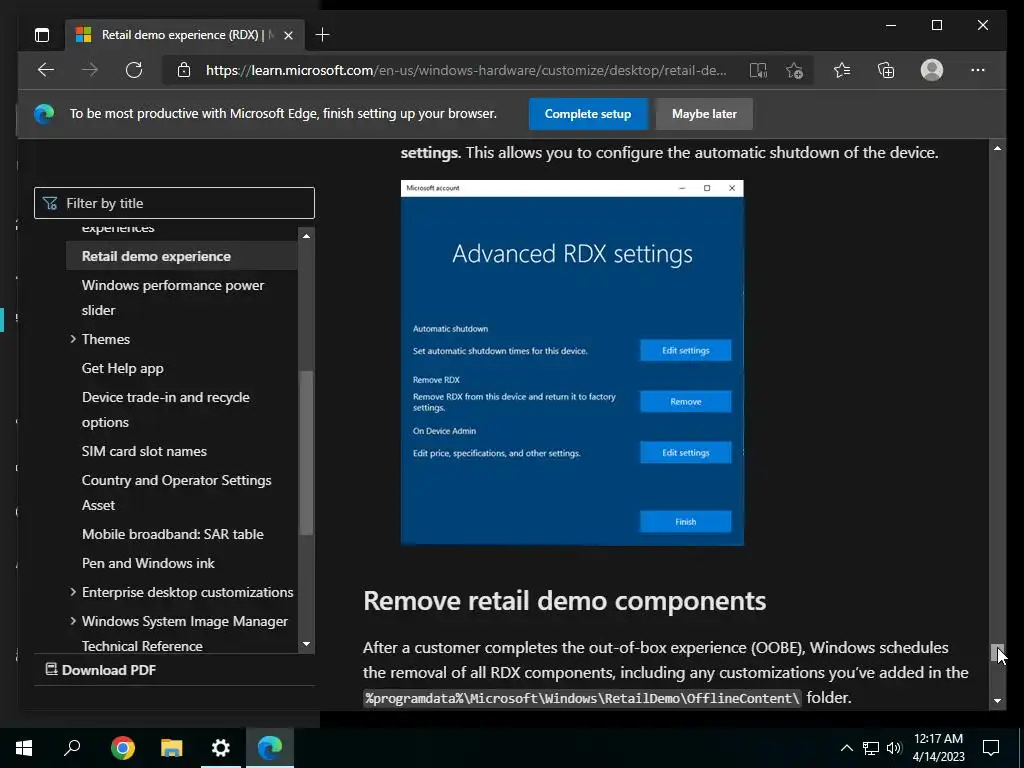Expand the Themes tree node

pos(72,339)
